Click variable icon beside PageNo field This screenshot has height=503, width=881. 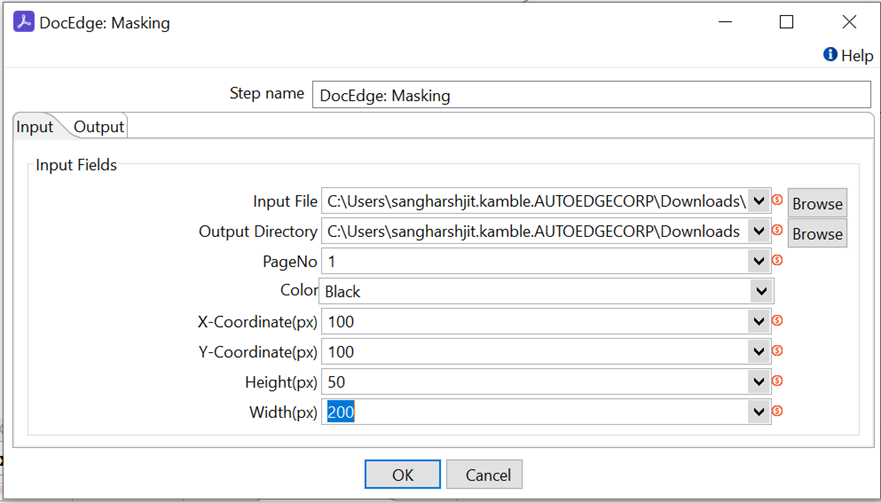(x=777, y=260)
